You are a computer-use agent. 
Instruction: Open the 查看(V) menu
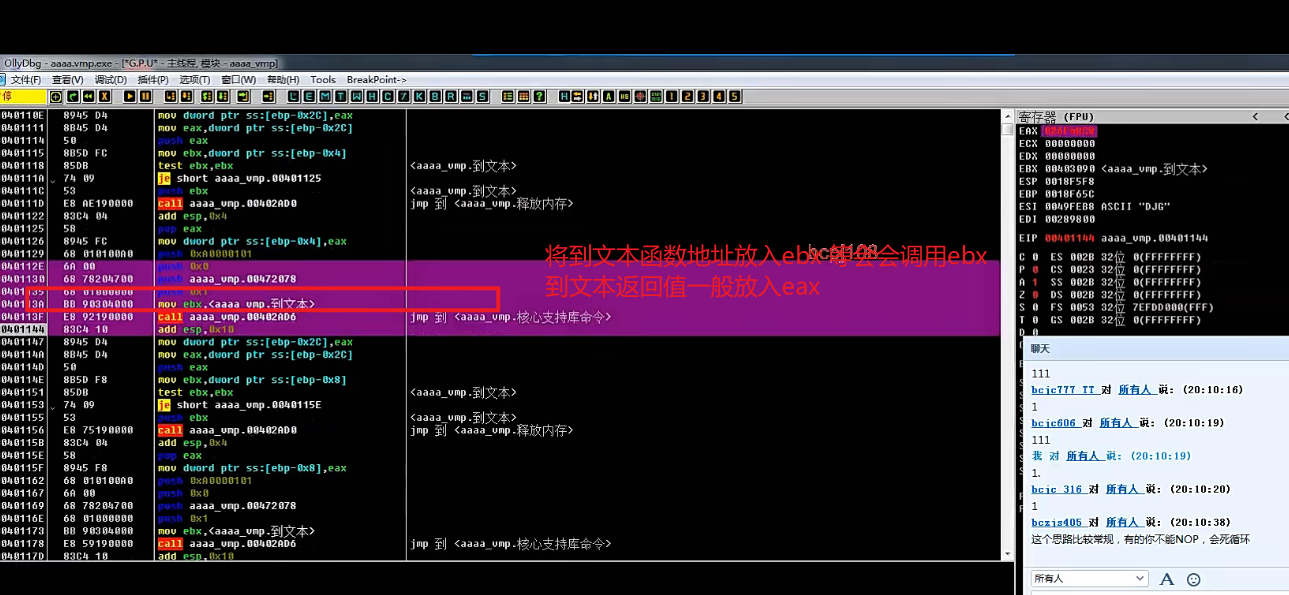point(67,80)
